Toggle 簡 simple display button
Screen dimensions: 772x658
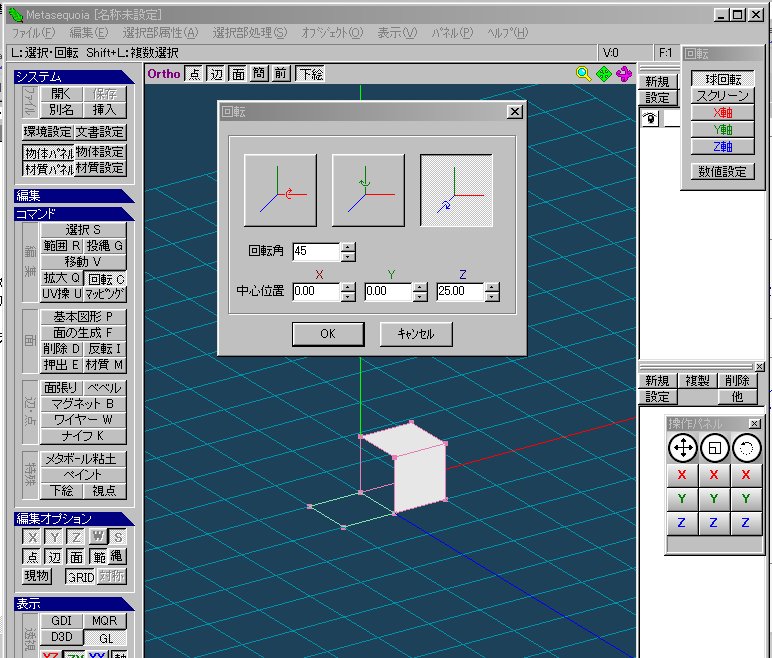click(259, 74)
